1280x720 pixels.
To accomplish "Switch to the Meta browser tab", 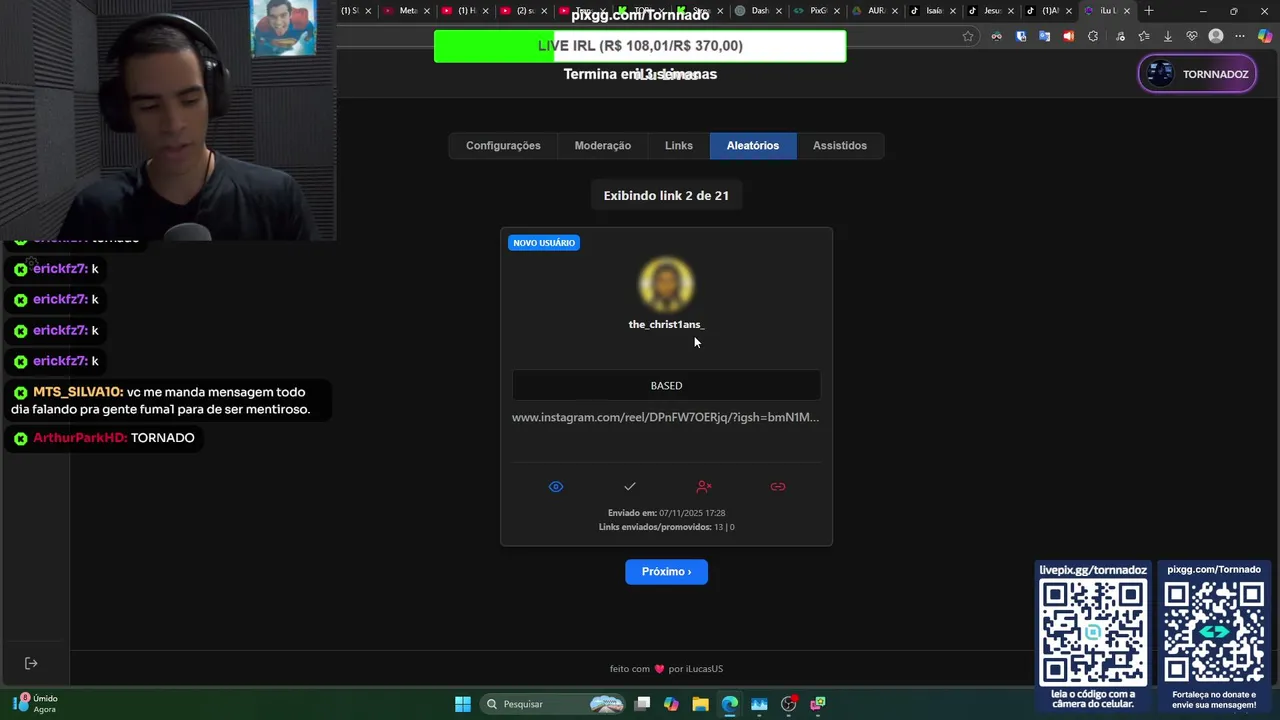I will tap(409, 11).
